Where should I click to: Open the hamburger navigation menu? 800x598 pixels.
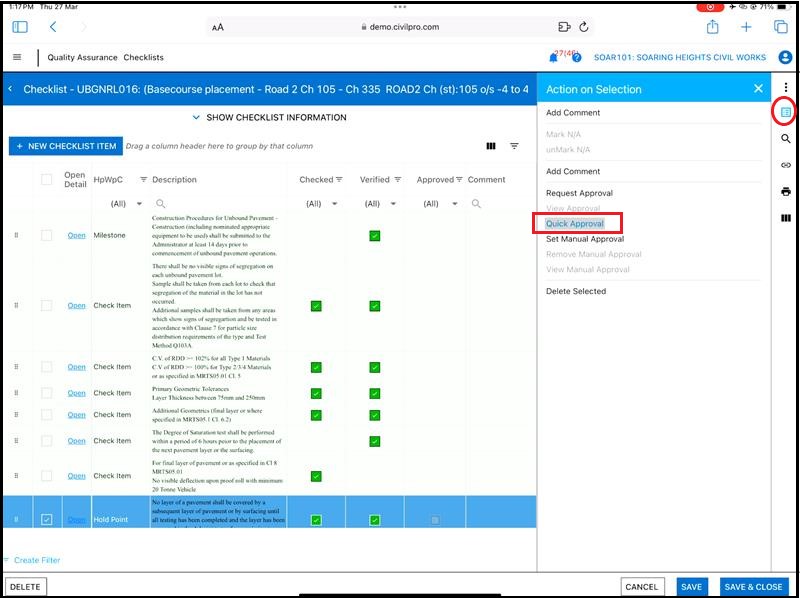[x=17, y=57]
